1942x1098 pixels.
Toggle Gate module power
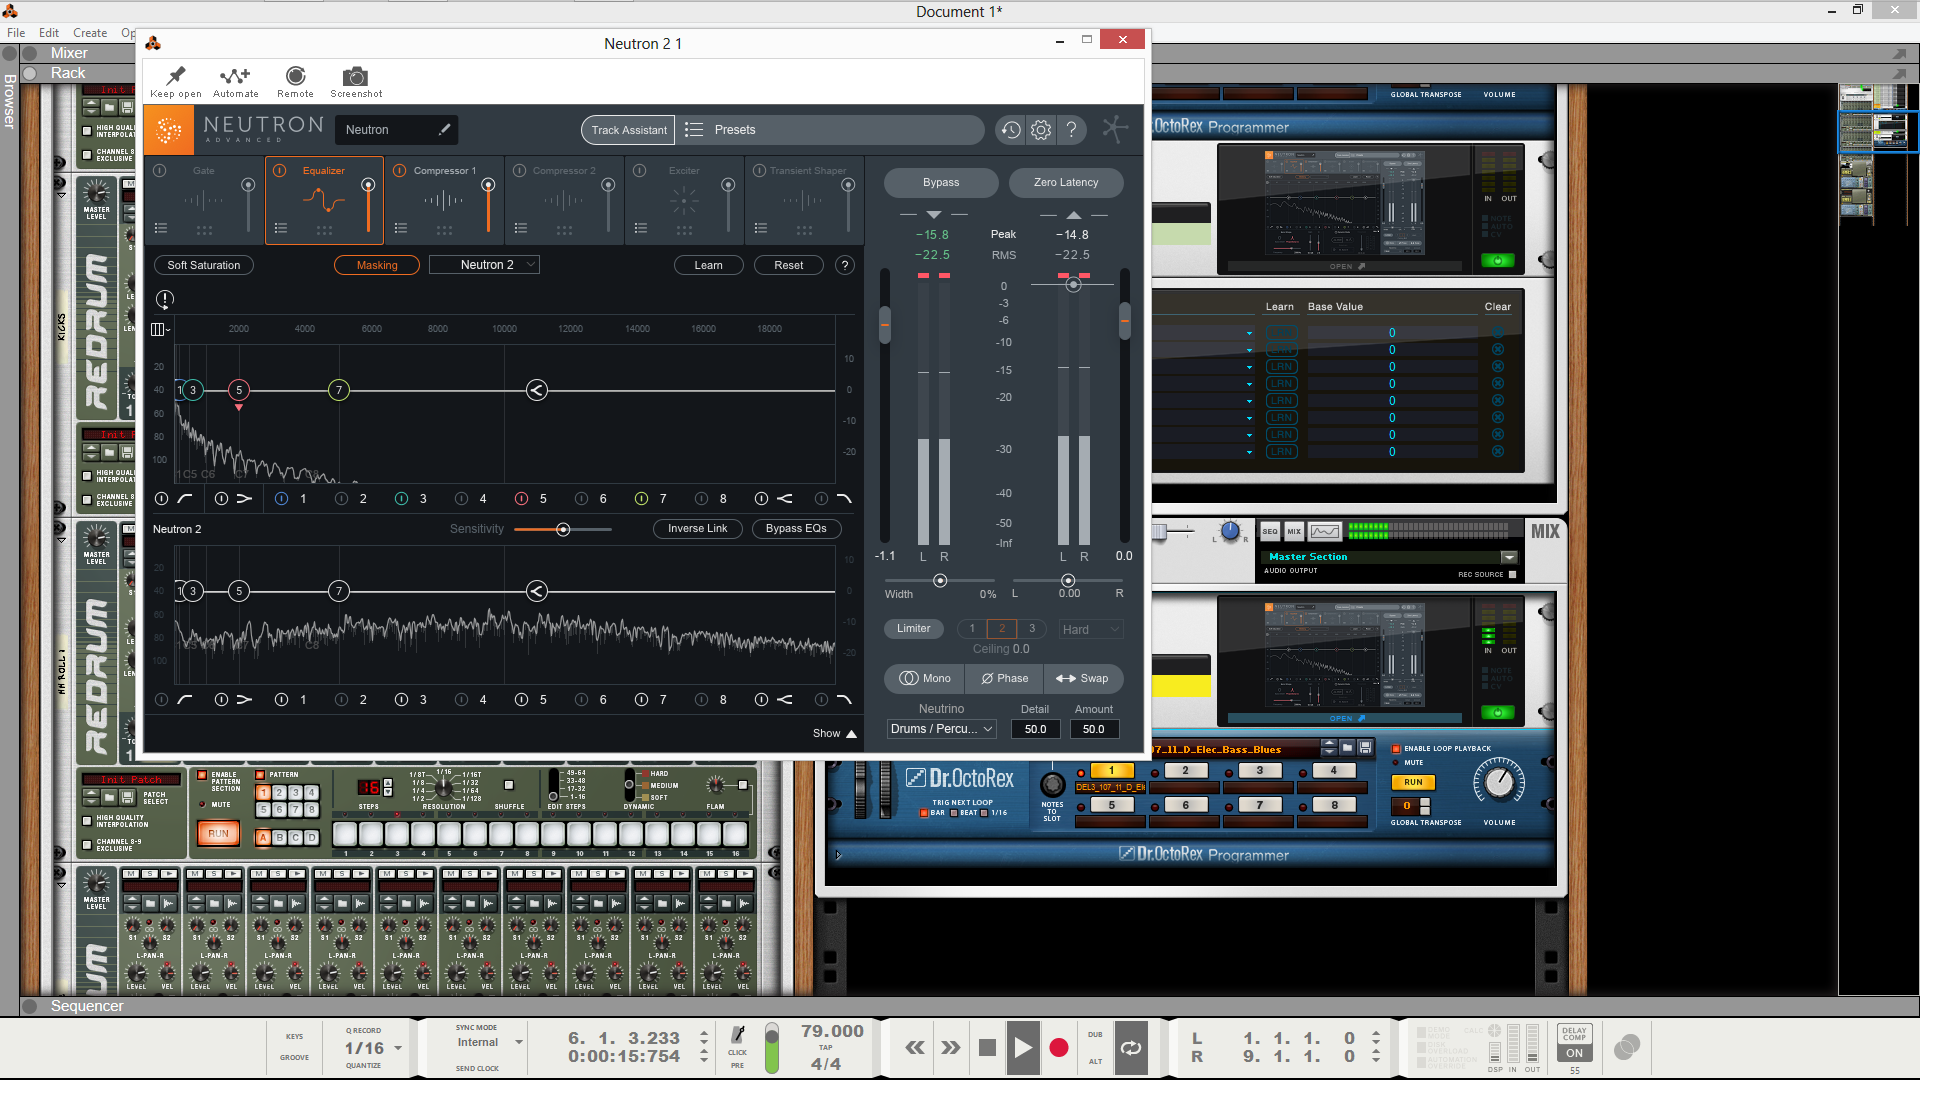click(x=160, y=171)
